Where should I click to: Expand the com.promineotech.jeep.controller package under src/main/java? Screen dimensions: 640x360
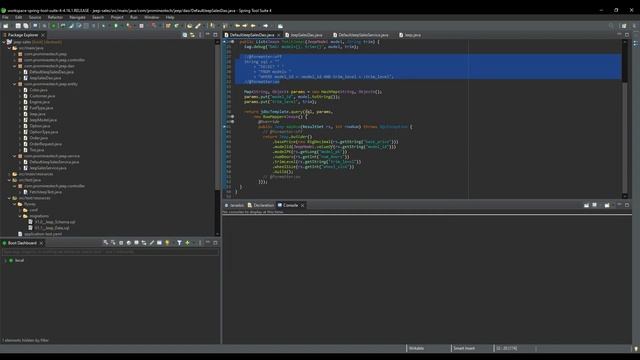[15, 60]
